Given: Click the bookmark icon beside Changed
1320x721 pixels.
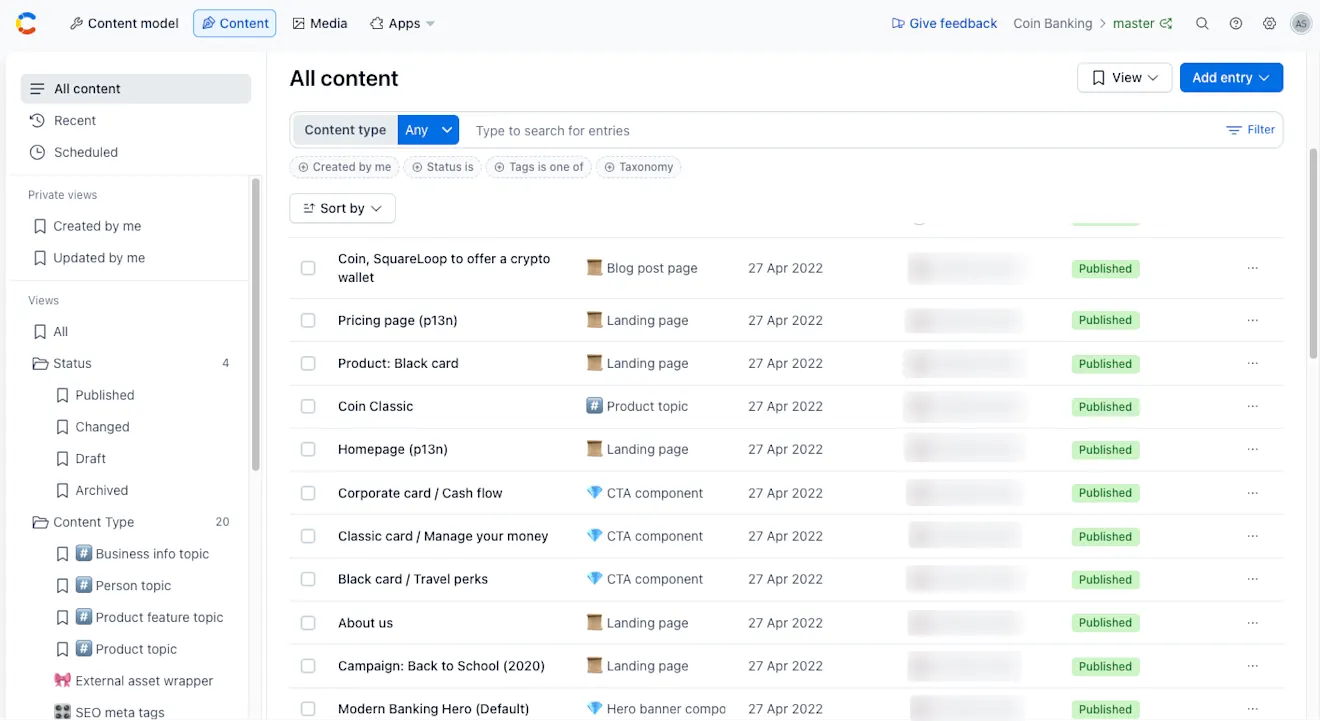Looking at the screenshot, I should pos(62,427).
